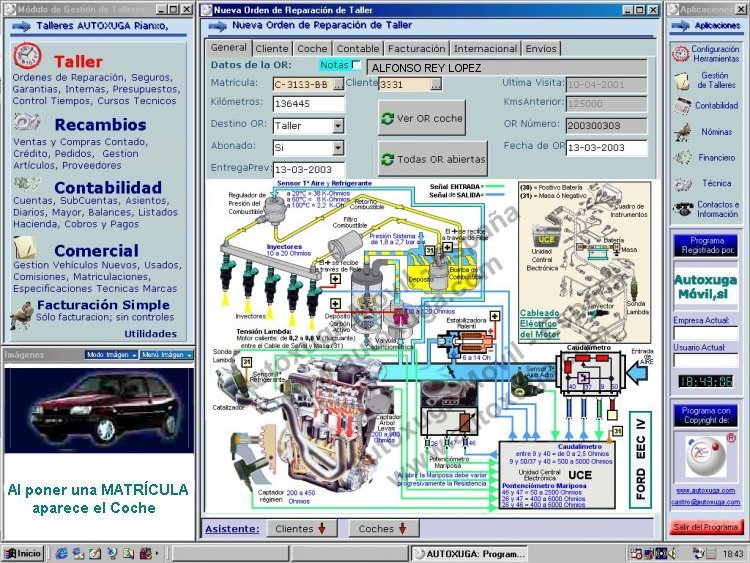Click the Técnica gears icon
The width and height of the screenshot is (750, 563).
pyautogui.click(x=683, y=184)
